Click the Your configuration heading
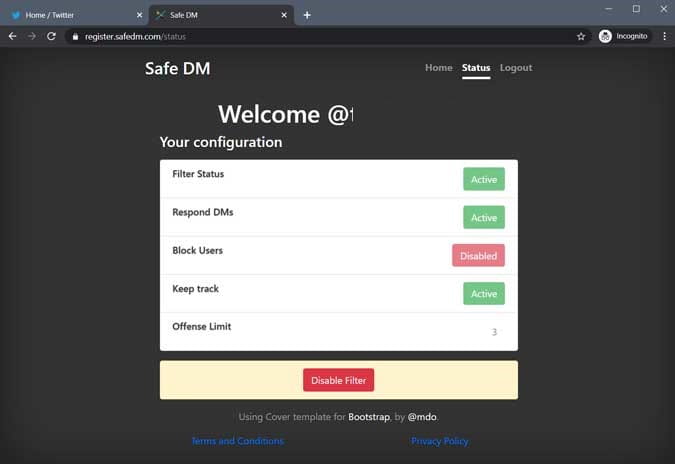The height and width of the screenshot is (464, 675). [x=221, y=142]
